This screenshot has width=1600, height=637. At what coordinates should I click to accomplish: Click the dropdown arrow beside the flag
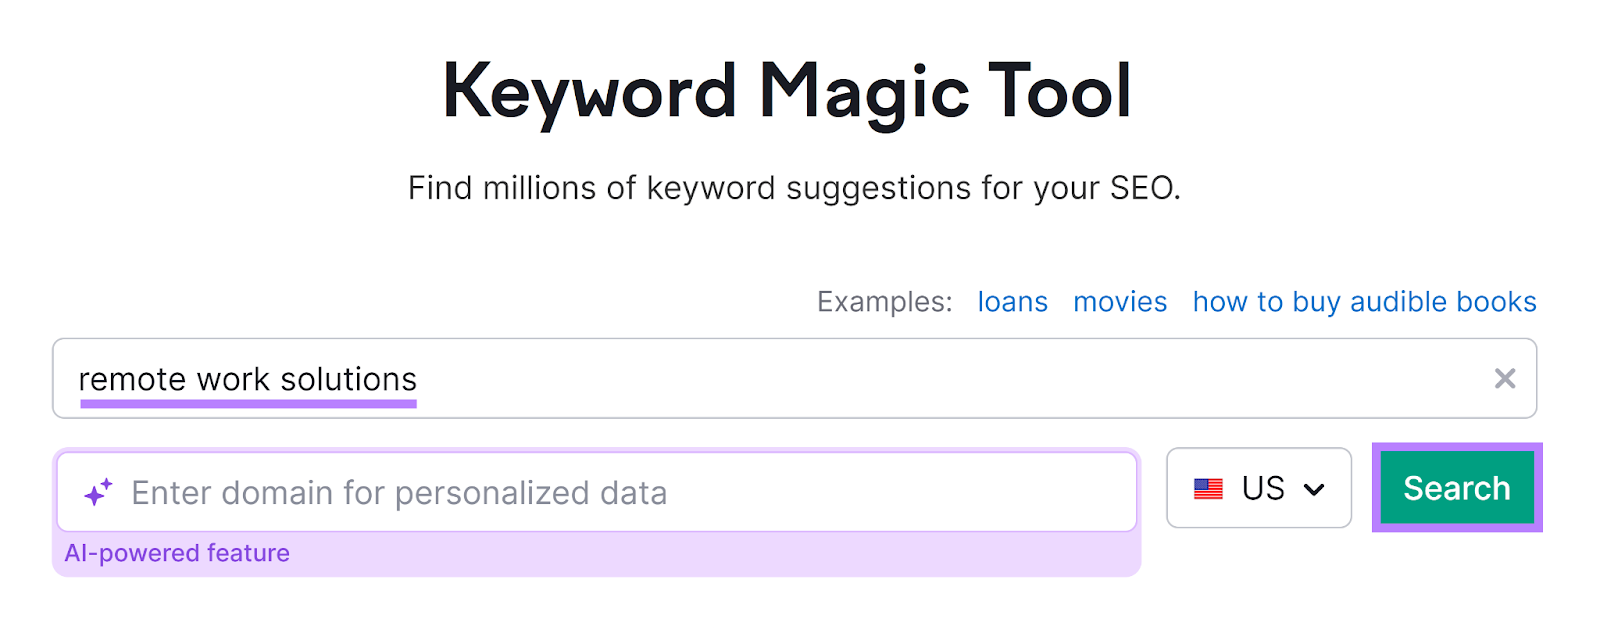[x=1315, y=489]
